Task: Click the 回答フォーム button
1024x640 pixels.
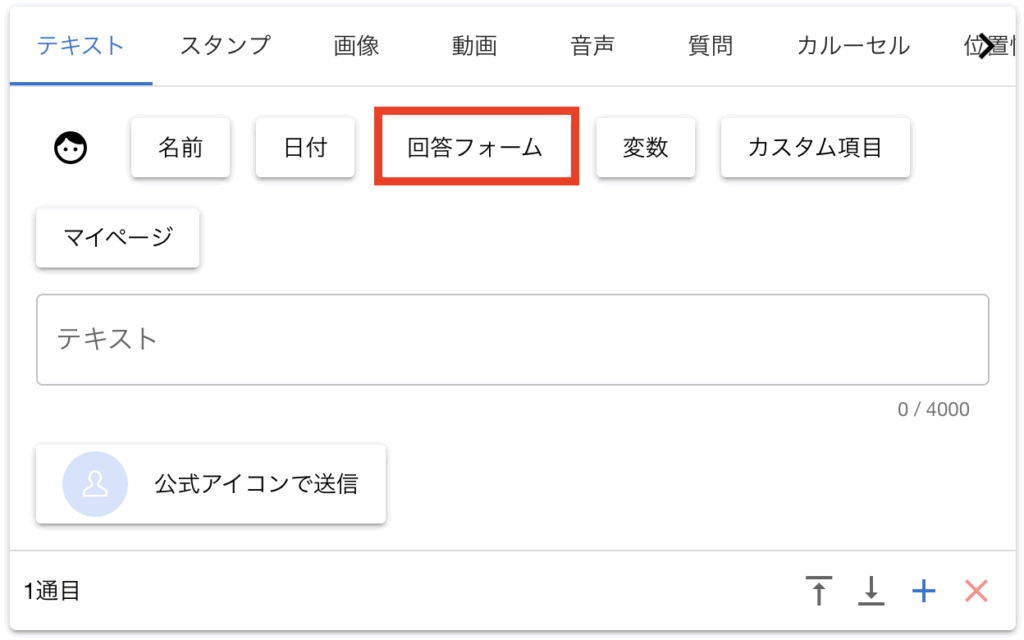Action: point(475,148)
